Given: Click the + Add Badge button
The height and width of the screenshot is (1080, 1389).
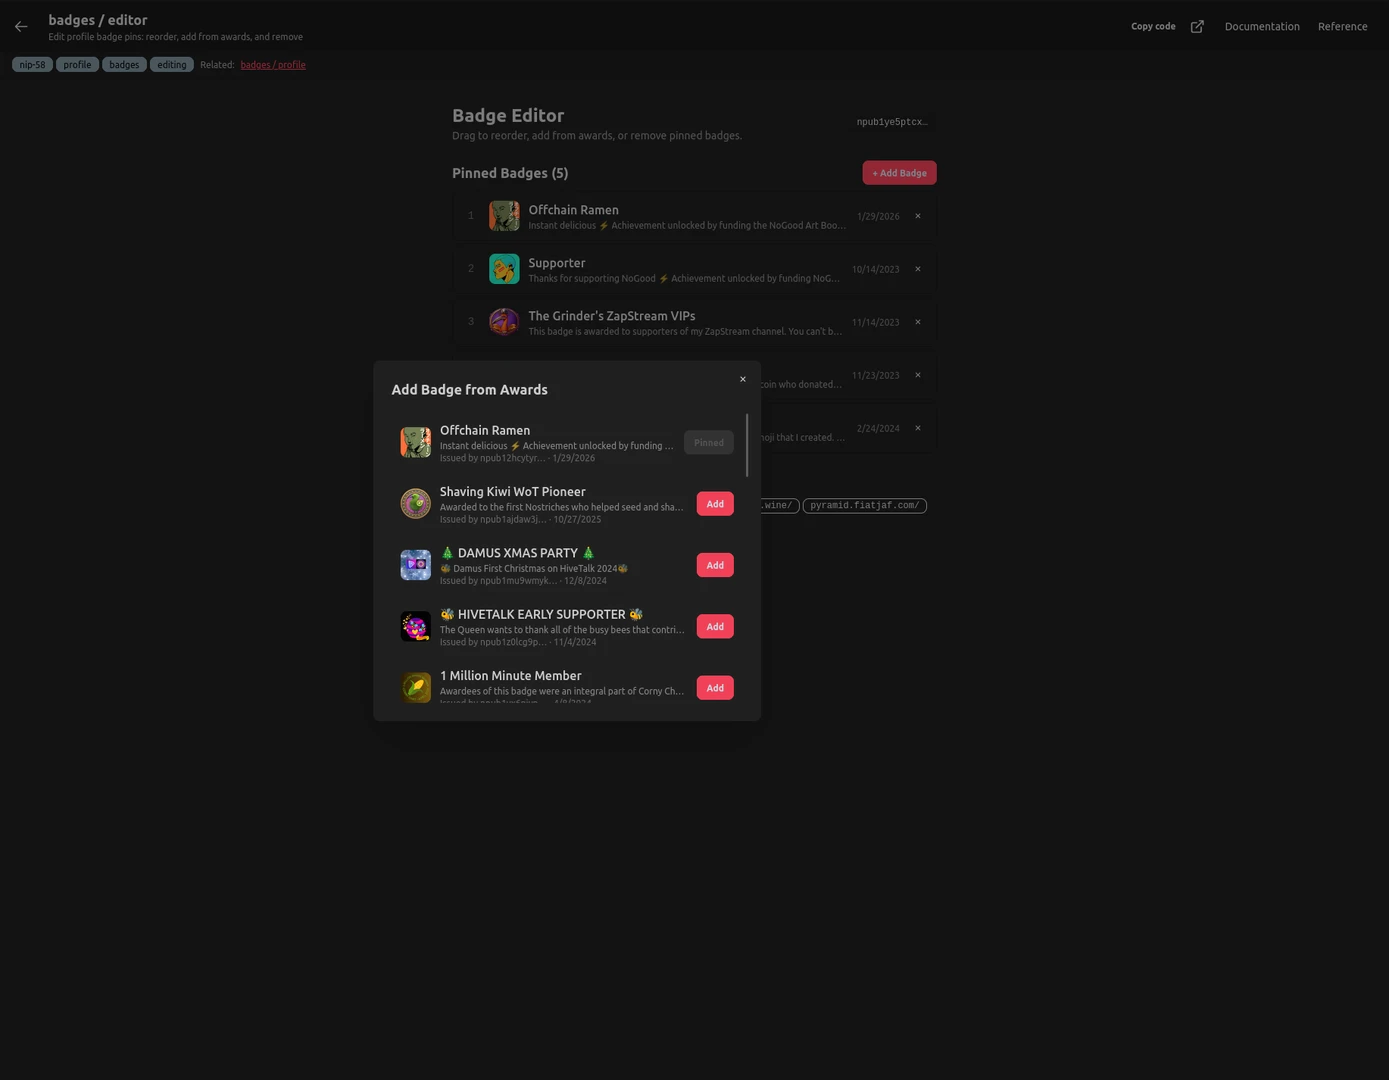Looking at the screenshot, I should (x=900, y=173).
